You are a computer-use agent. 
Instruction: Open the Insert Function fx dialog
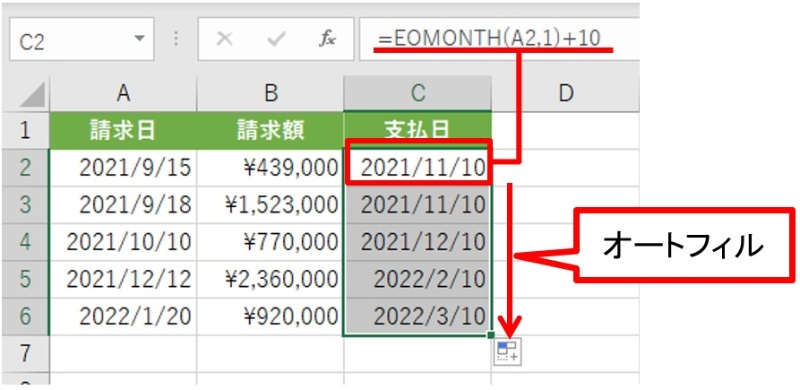coord(327,39)
